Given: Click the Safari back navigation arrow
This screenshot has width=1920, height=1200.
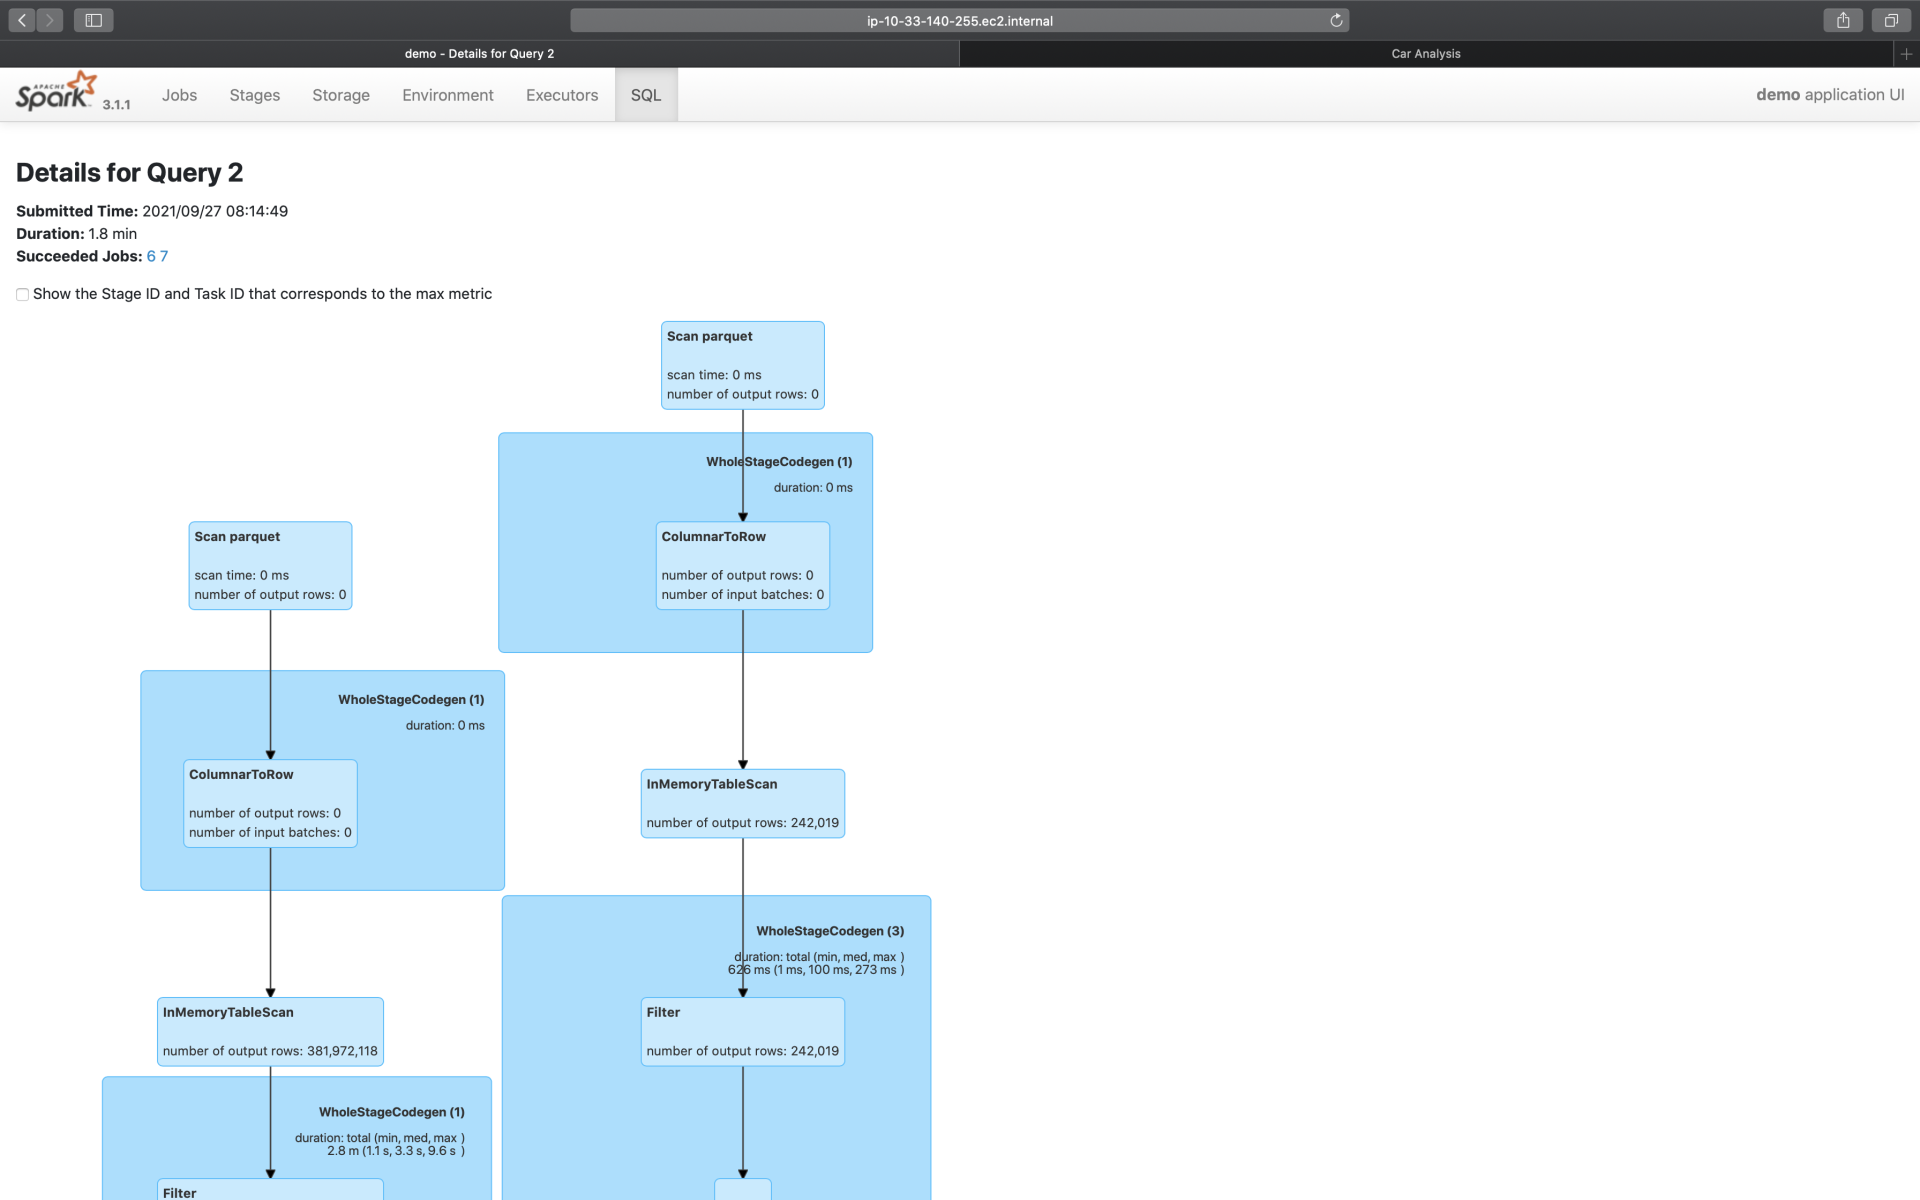Looking at the screenshot, I should (x=22, y=20).
